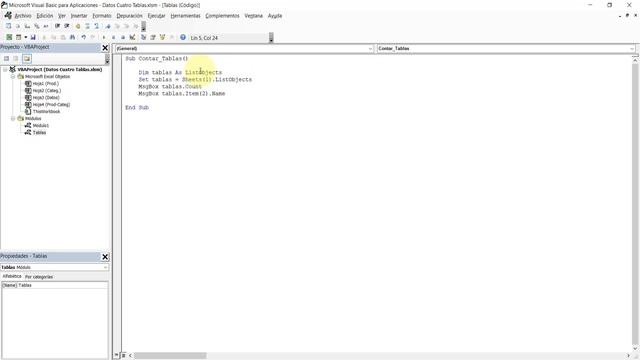Open the Complementos menu

pyautogui.click(x=222, y=16)
